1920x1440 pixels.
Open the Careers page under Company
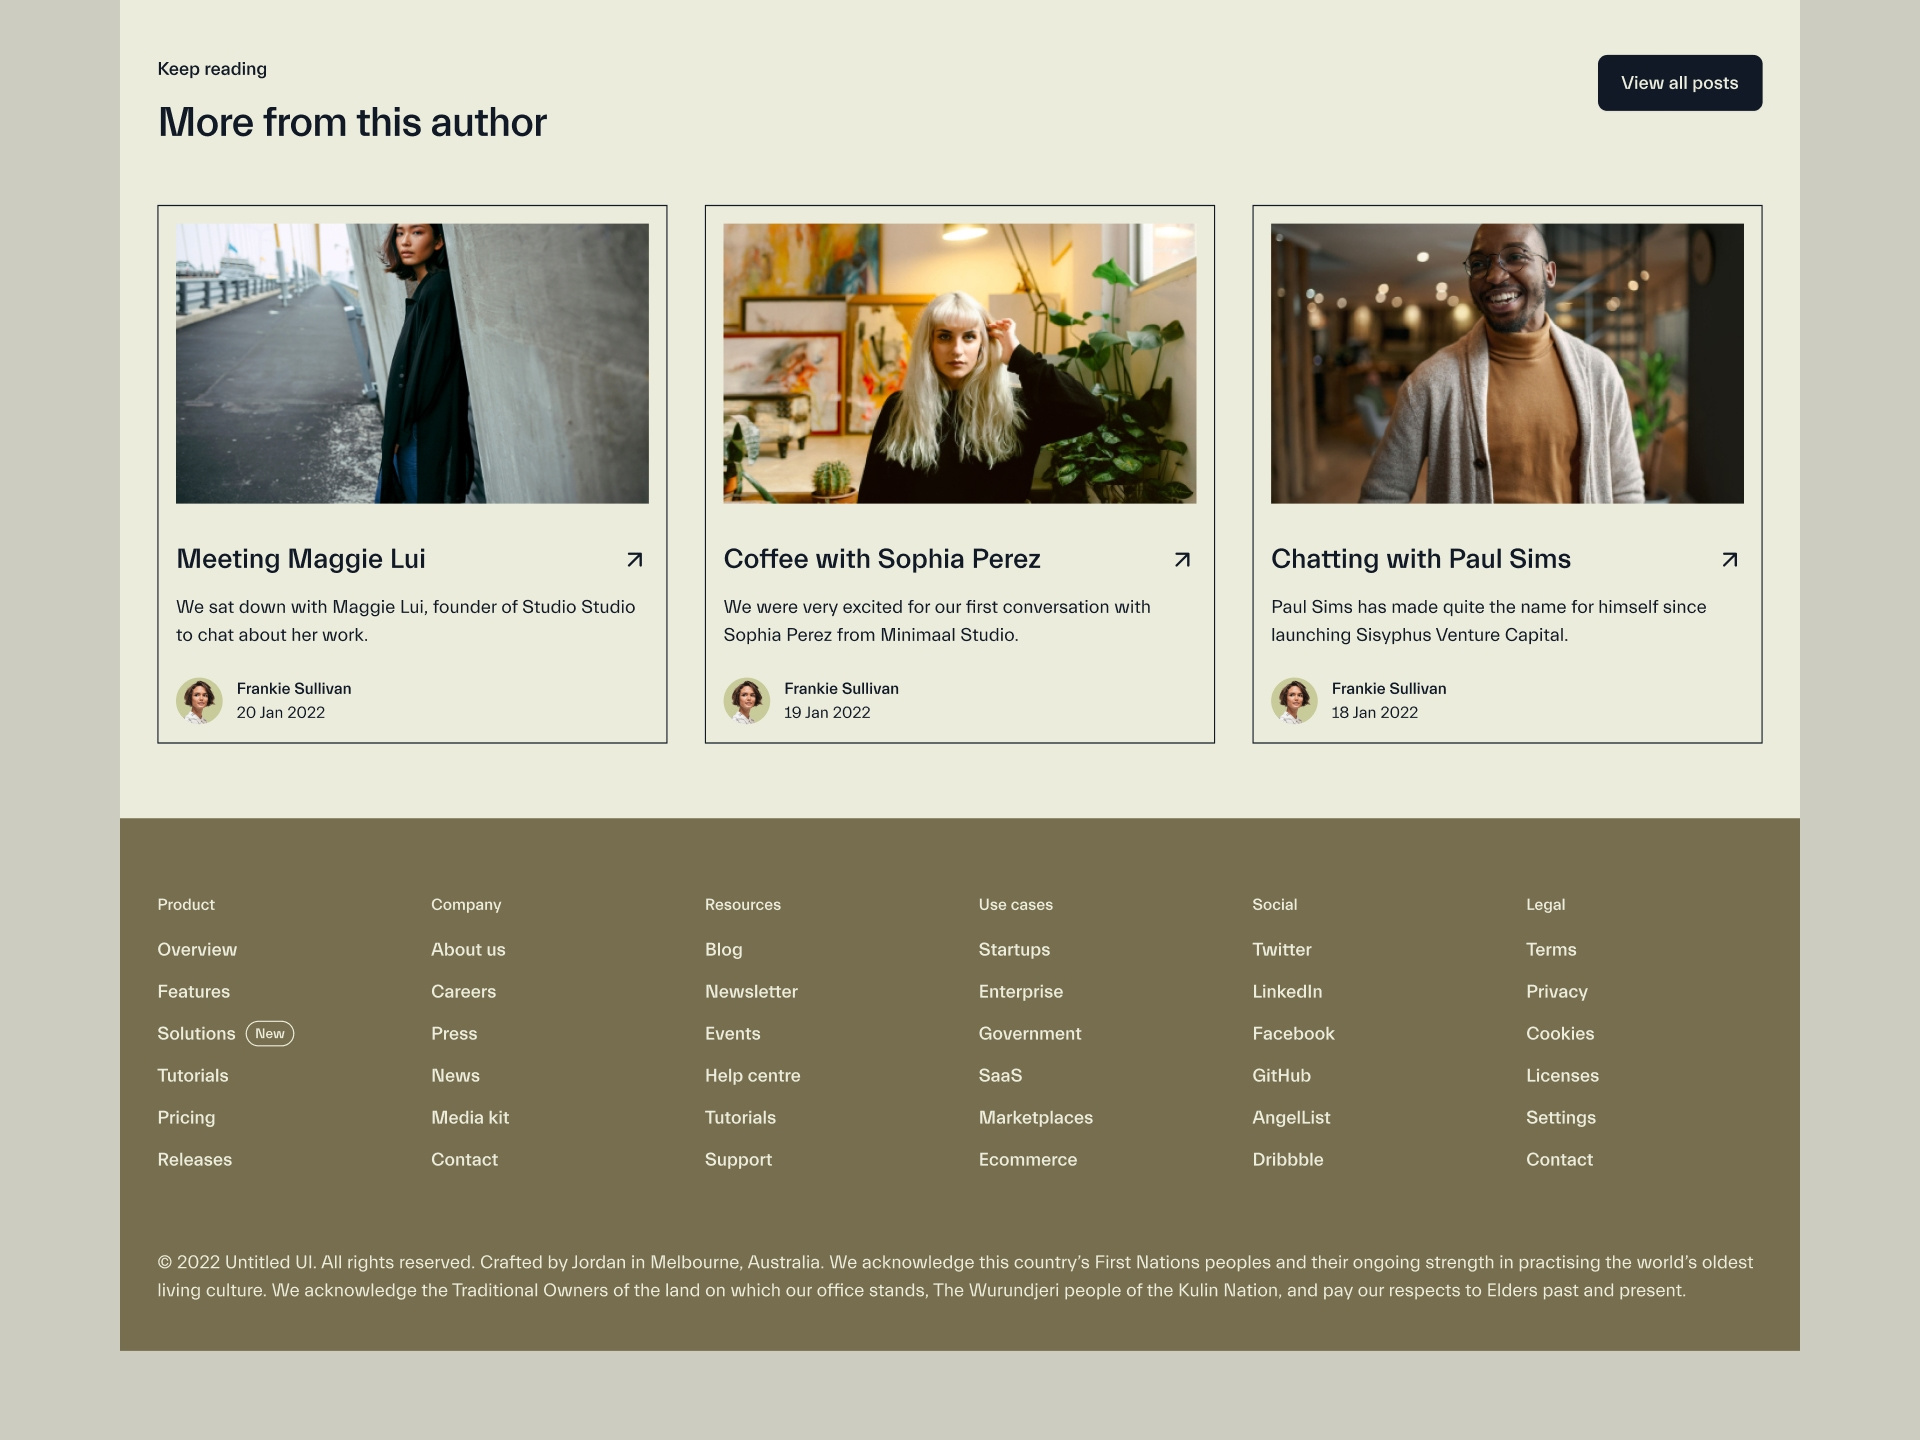tap(463, 991)
